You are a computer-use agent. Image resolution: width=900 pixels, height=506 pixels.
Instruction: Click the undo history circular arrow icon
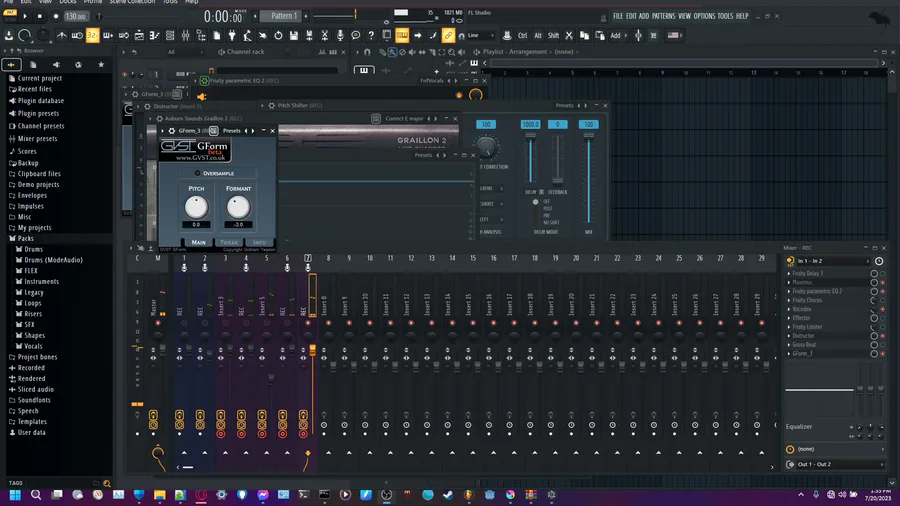[278, 36]
